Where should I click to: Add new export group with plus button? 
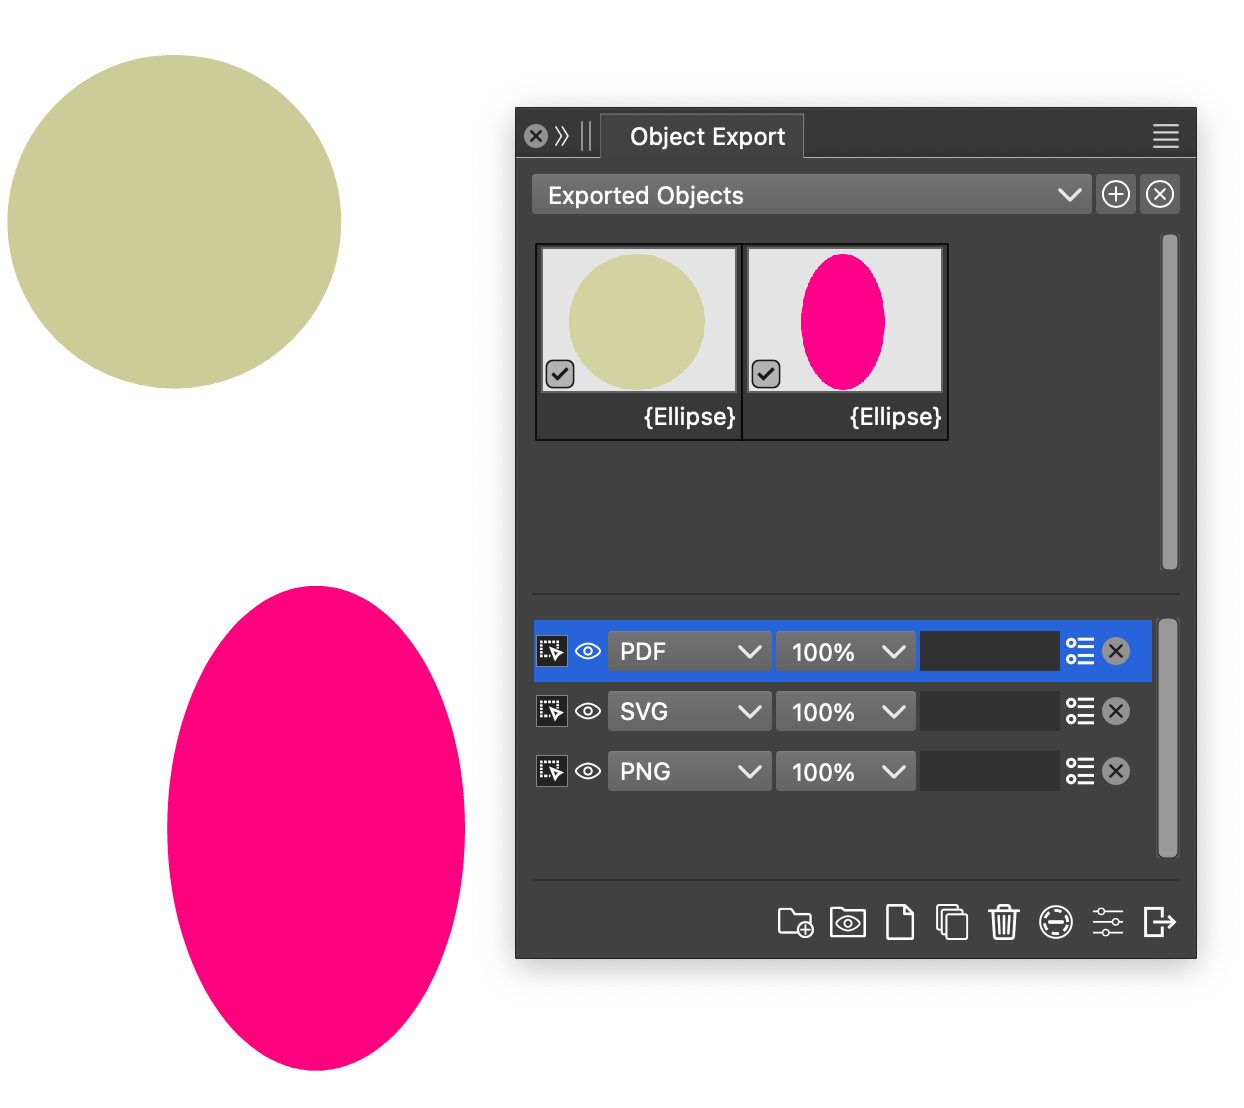coord(1116,194)
